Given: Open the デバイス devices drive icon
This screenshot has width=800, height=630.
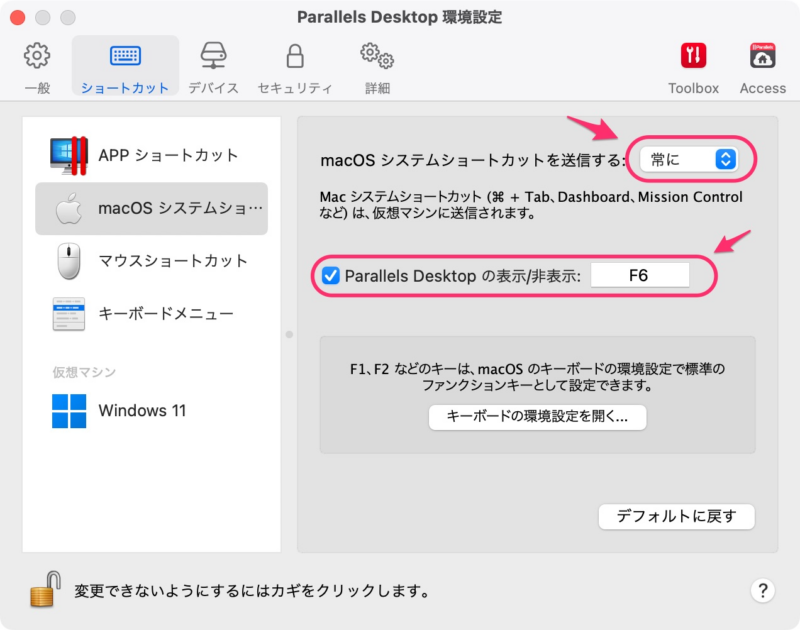Looking at the screenshot, I should coord(213,56).
